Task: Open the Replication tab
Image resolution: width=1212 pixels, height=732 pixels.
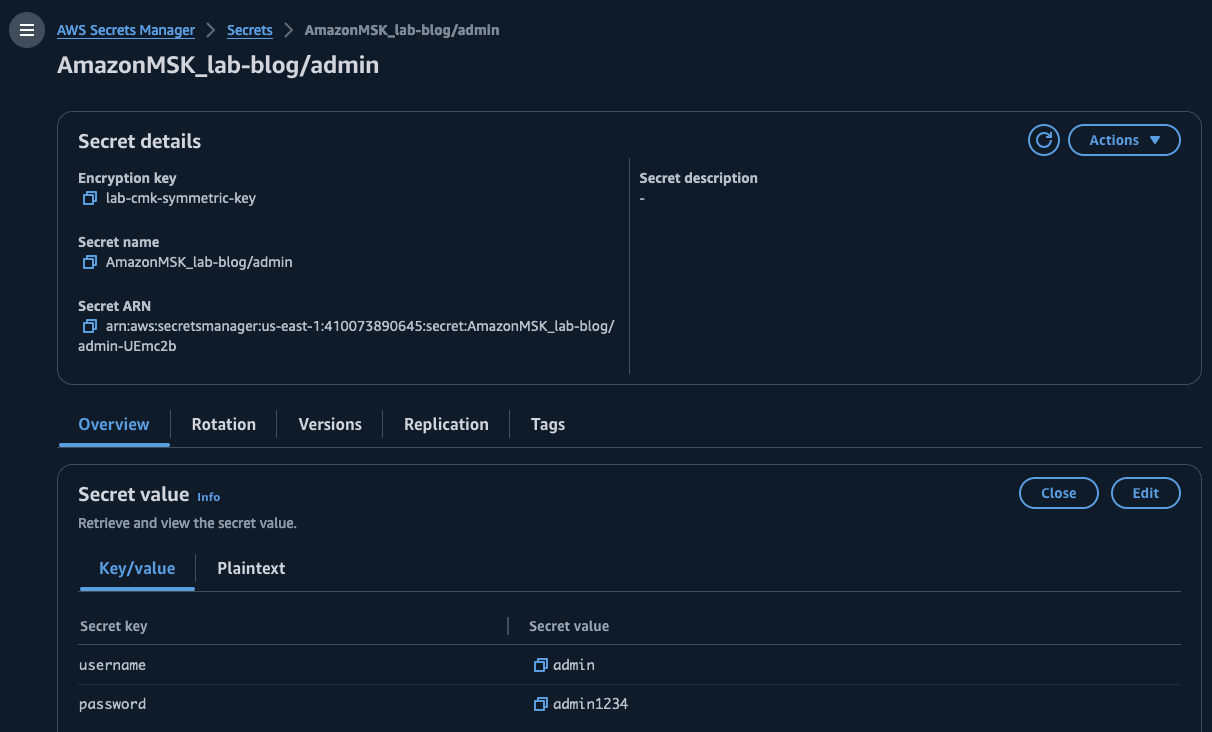Action: point(446,424)
